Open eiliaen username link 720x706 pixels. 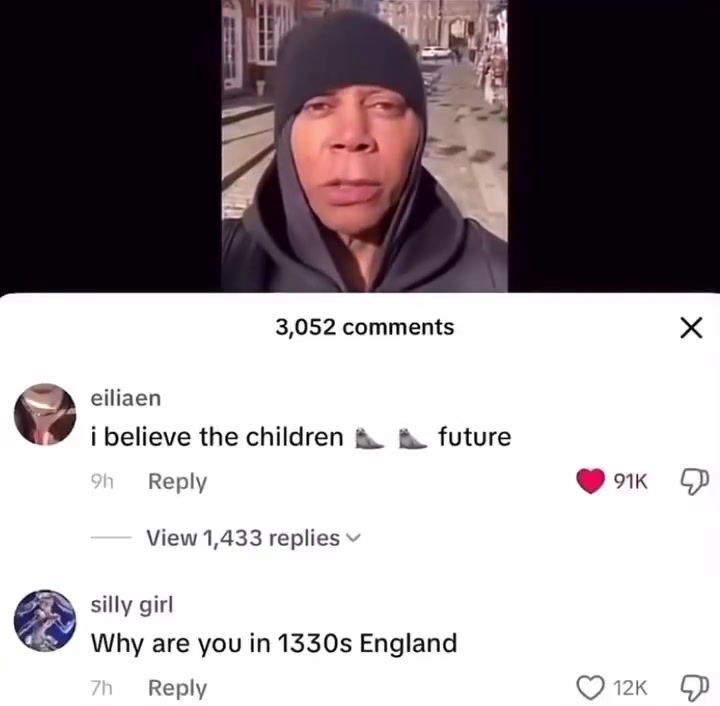coord(126,398)
